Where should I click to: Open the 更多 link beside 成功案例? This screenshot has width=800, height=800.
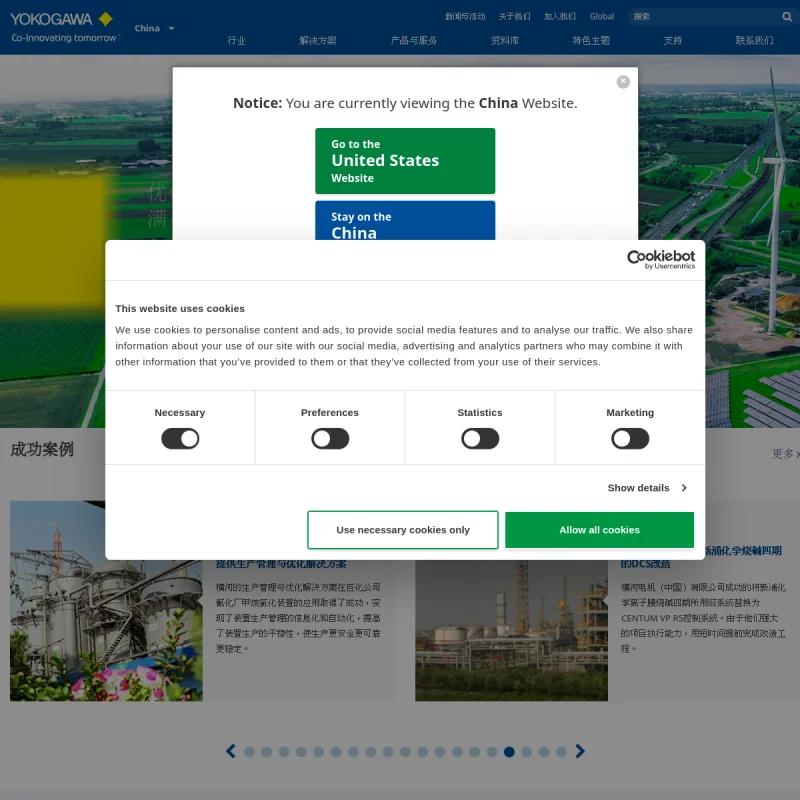tap(786, 454)
